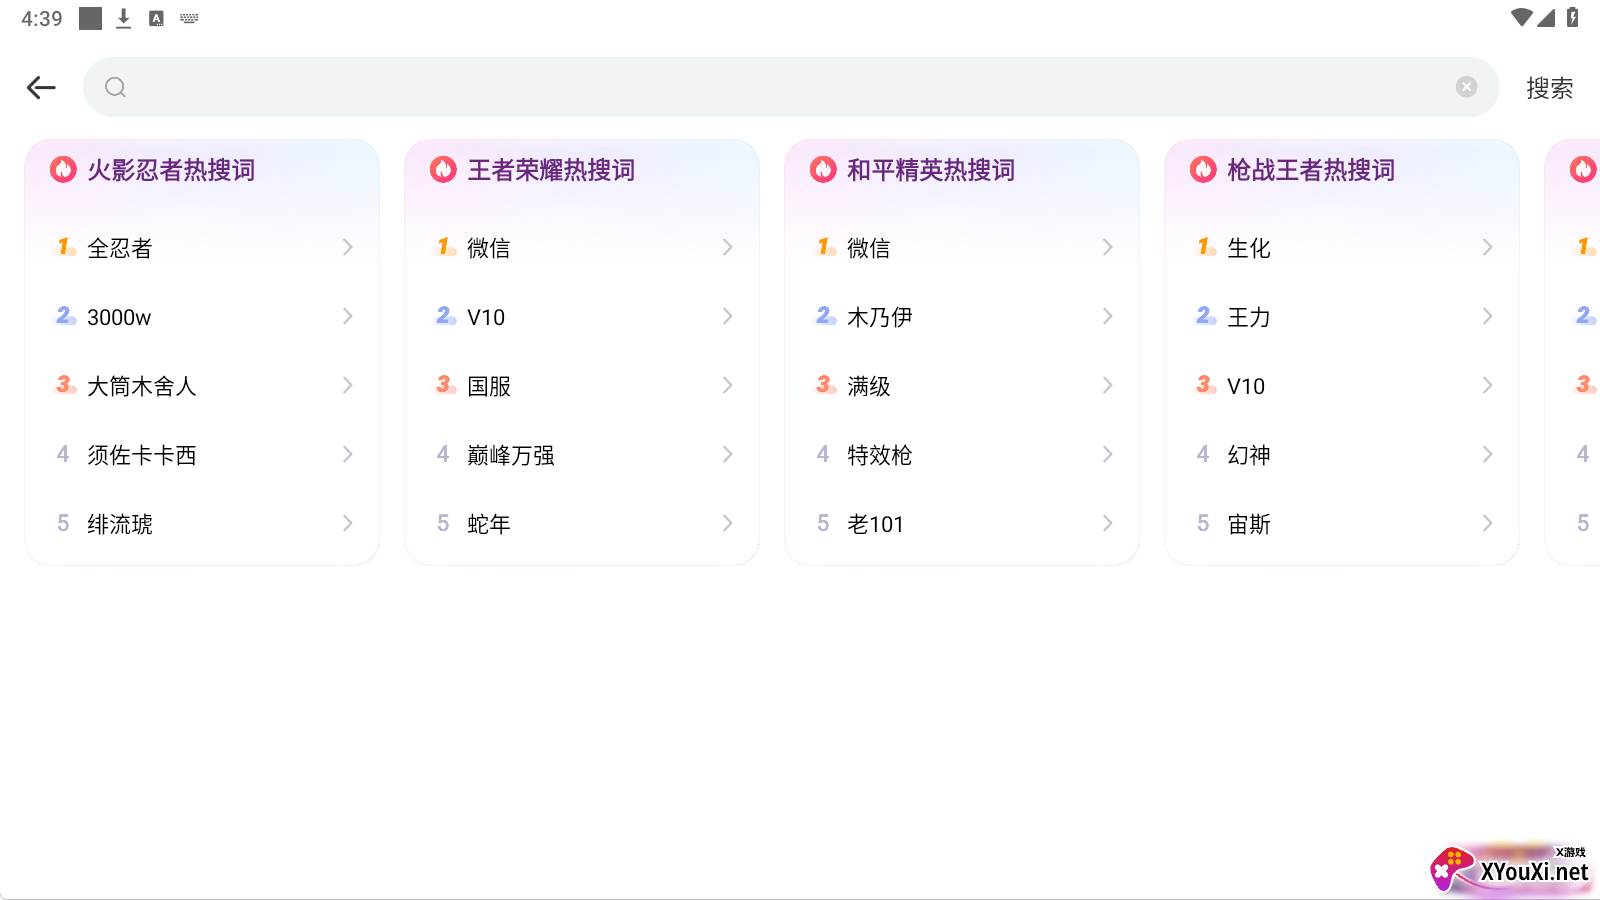Tap the back arrow icon
1600x900 pixels.
[41, 88]
